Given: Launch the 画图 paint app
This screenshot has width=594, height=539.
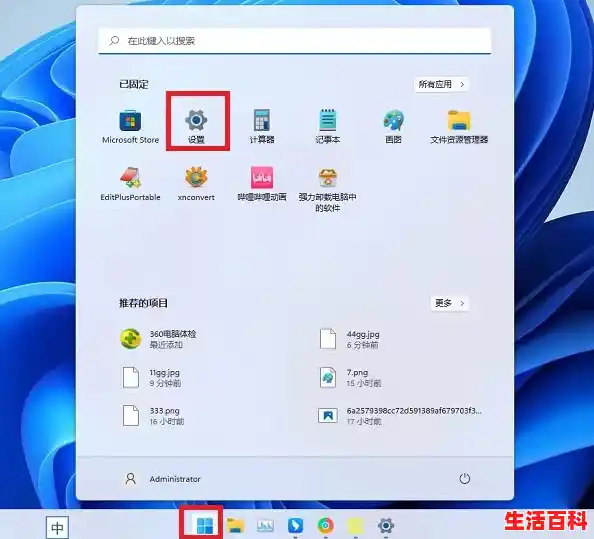Looking at the screenshot, I should [x=393, y=127].
